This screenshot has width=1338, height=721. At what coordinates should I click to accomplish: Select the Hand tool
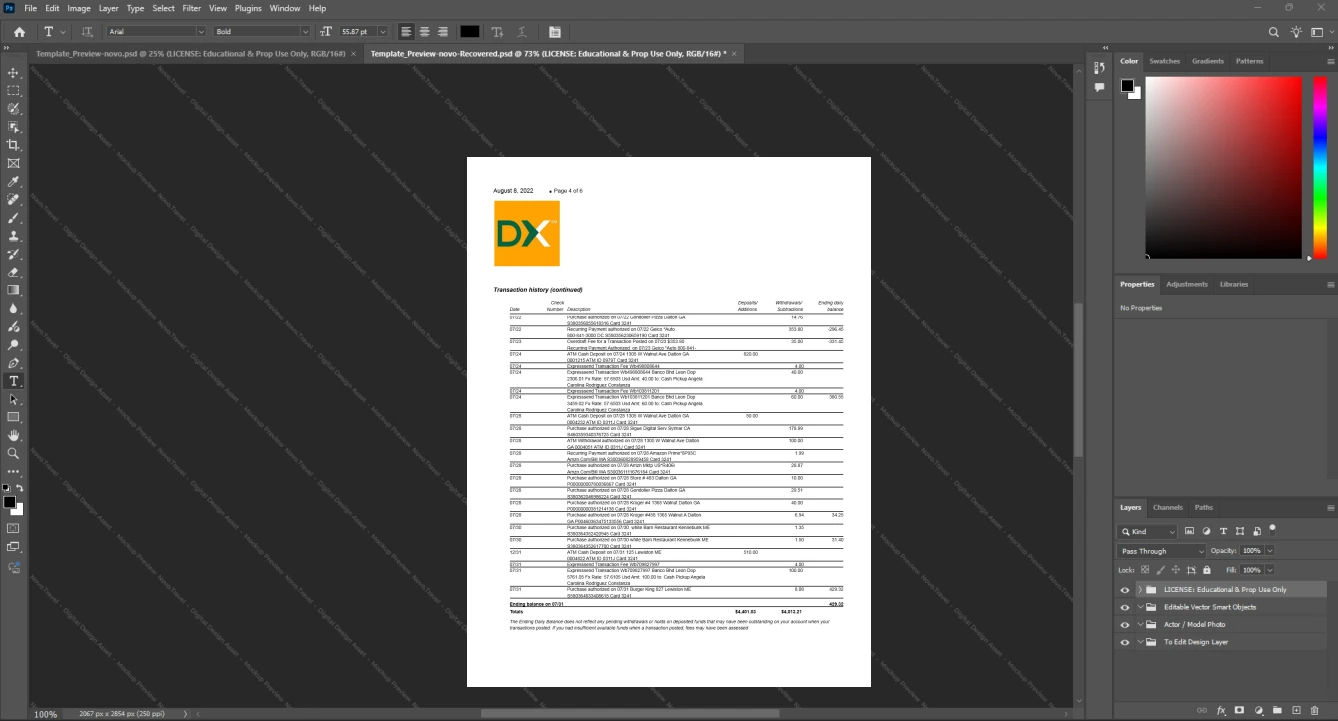click(x=14, y=435)
